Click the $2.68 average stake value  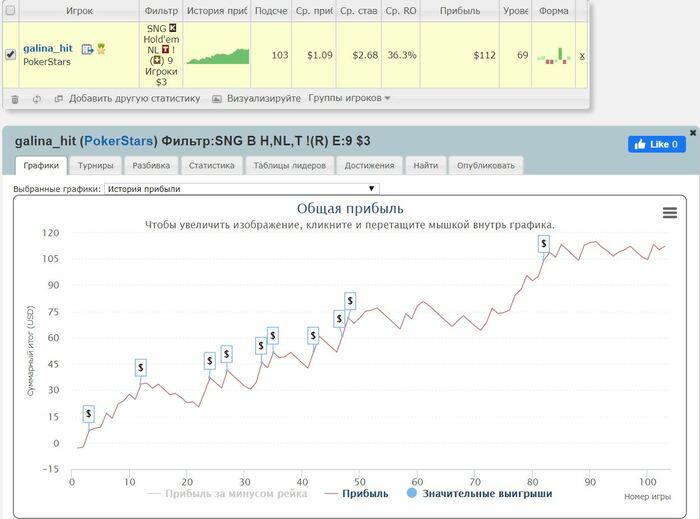[365, 55]
